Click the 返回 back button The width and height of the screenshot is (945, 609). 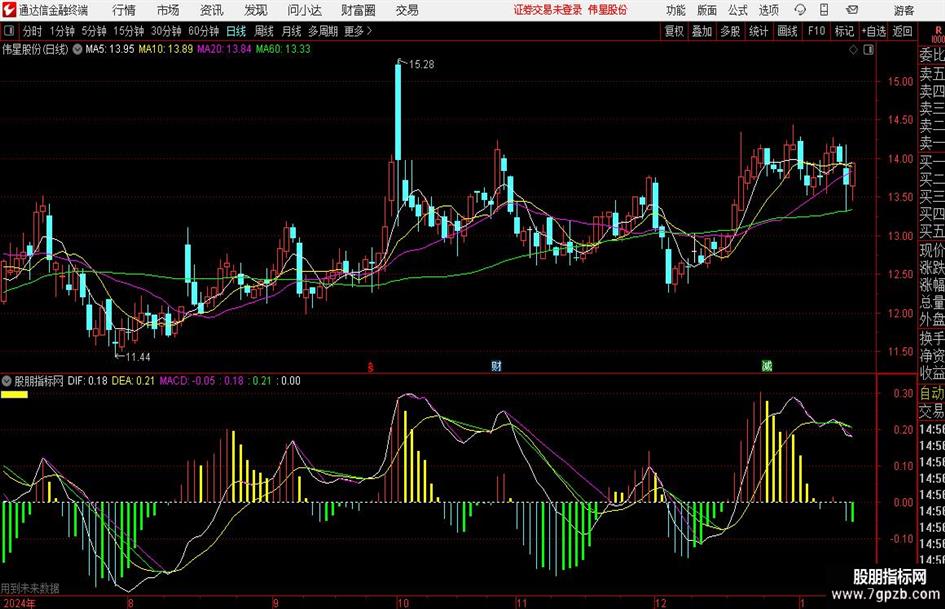902,31
